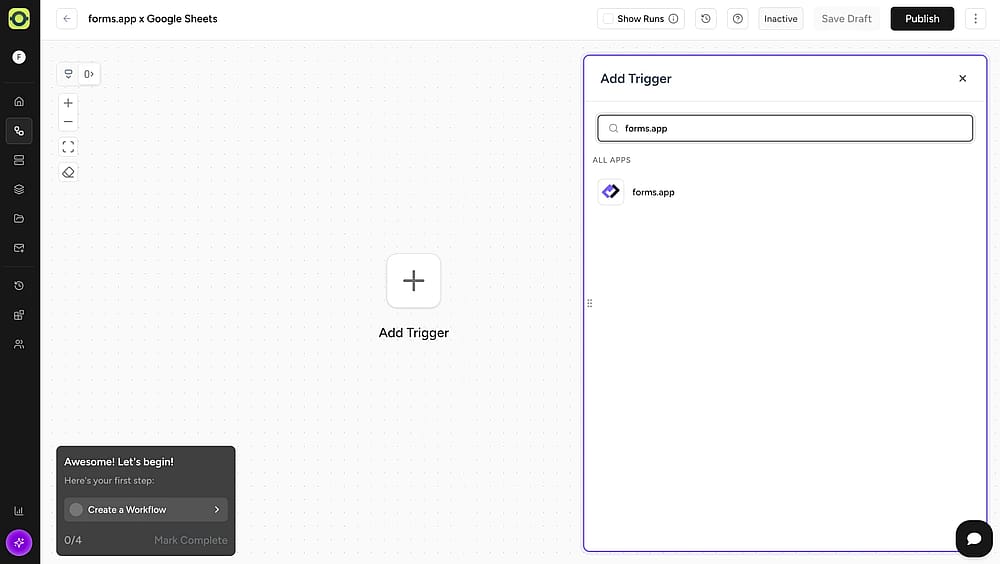Open the mail icon in the sidebar

[19, 248]
